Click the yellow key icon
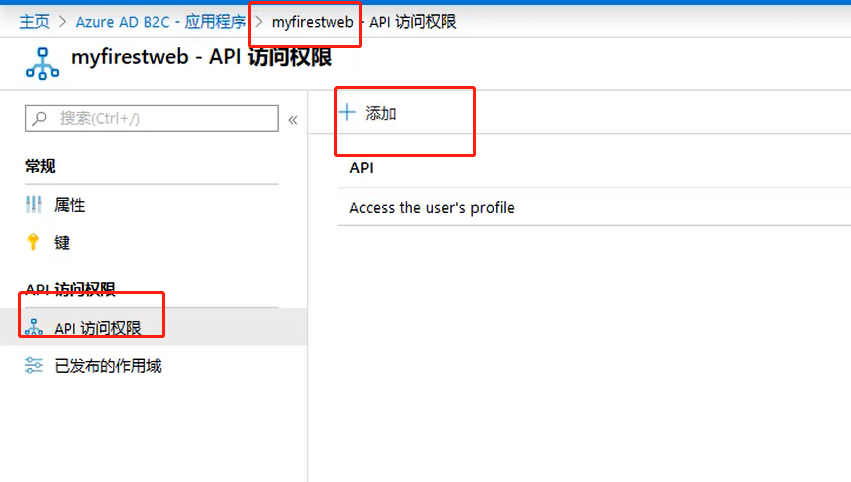 click(33, 242)
